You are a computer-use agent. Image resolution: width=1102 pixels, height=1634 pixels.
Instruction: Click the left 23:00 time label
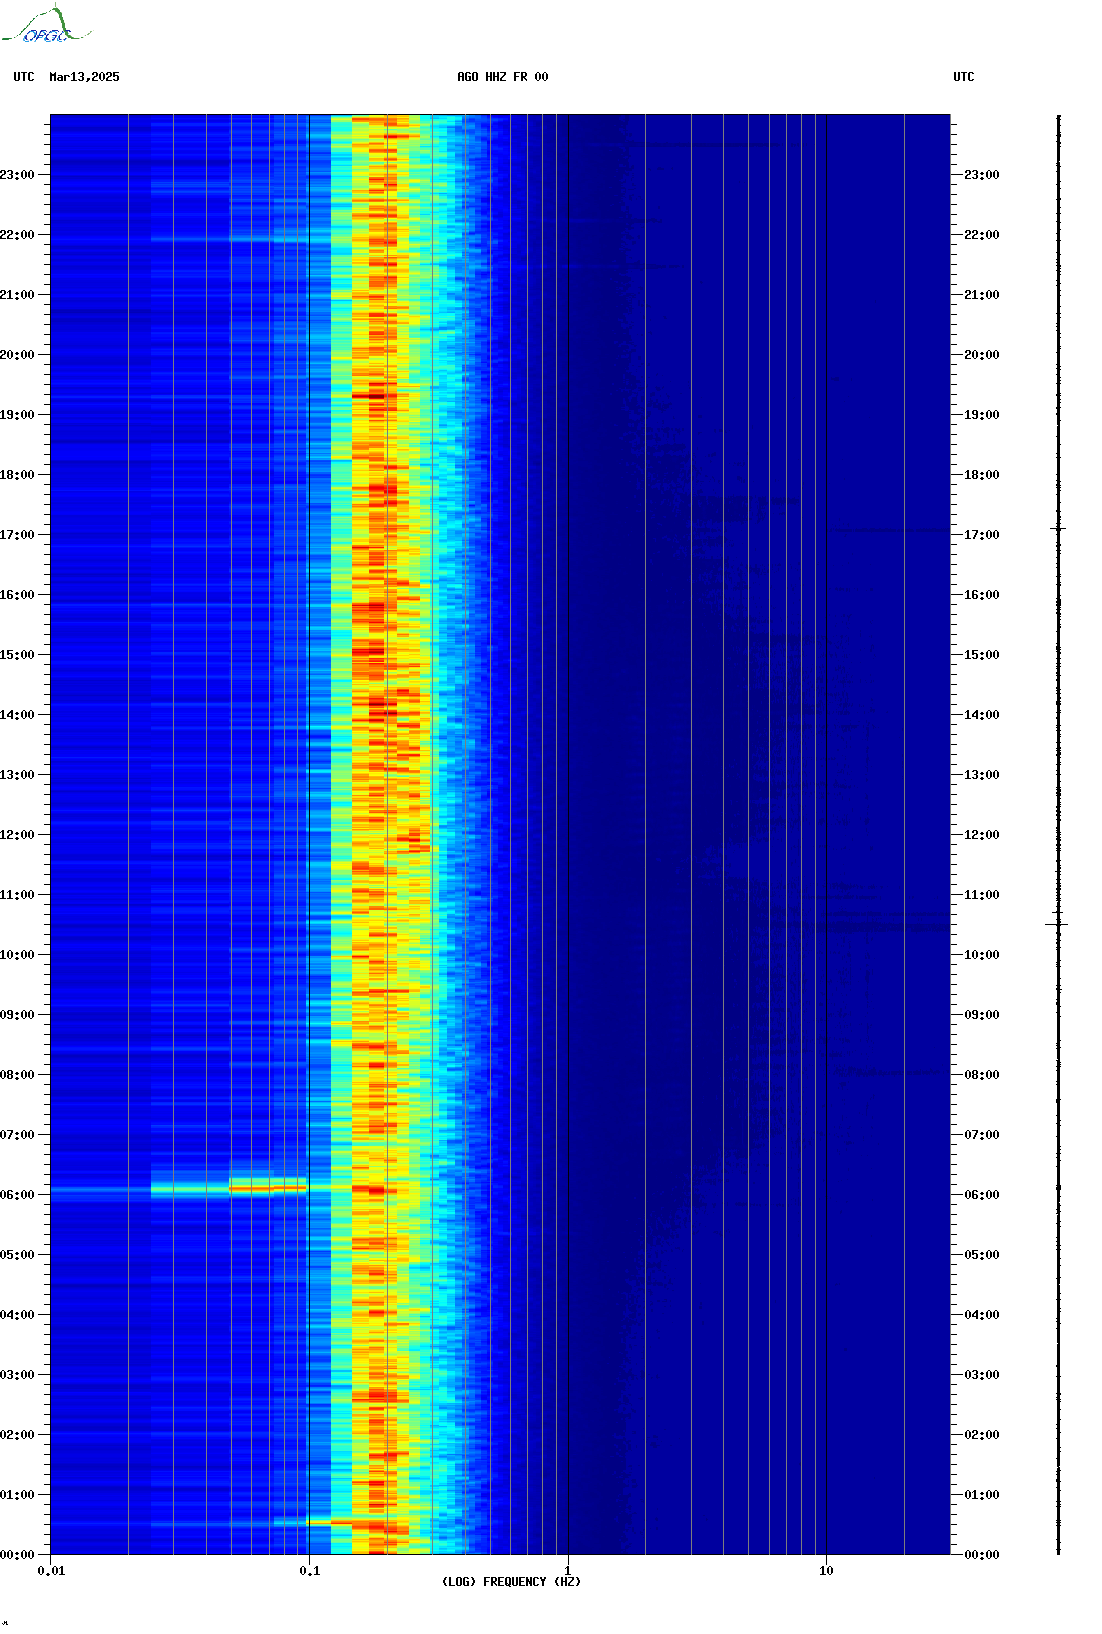[17, 175]
